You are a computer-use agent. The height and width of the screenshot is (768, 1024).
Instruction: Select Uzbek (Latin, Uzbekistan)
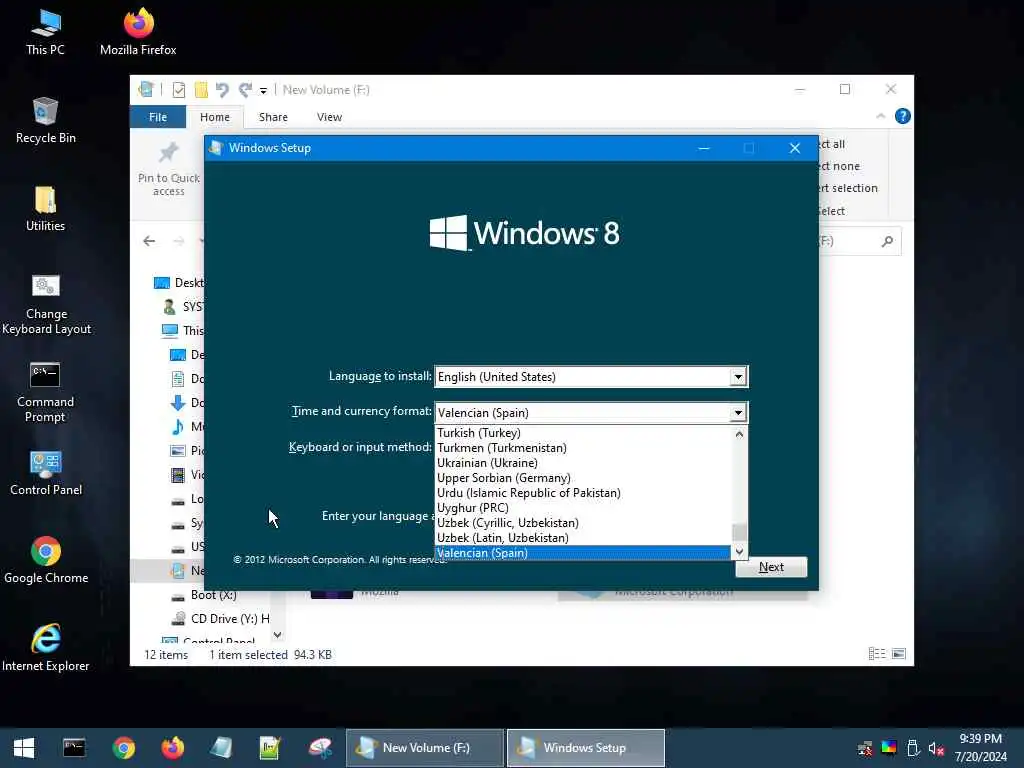[583, 538]
